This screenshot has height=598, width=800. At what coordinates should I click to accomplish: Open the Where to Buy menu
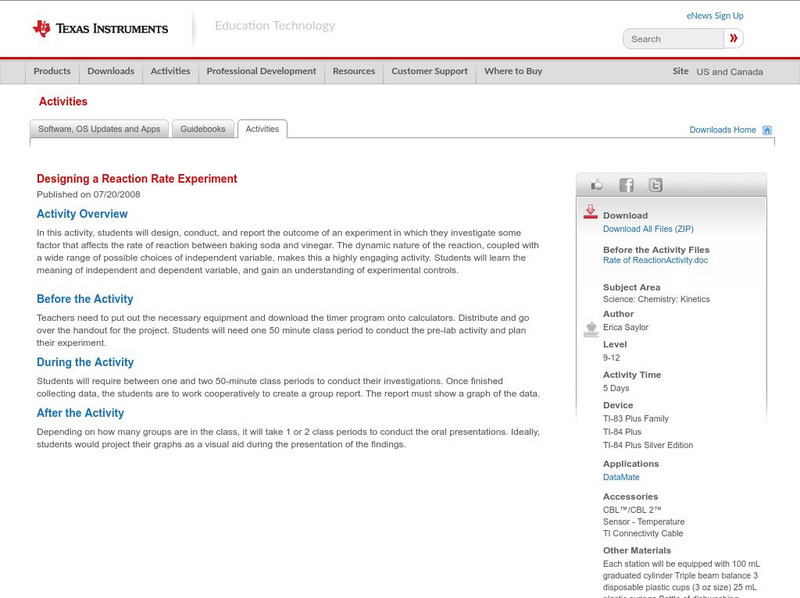click(513, 71)
